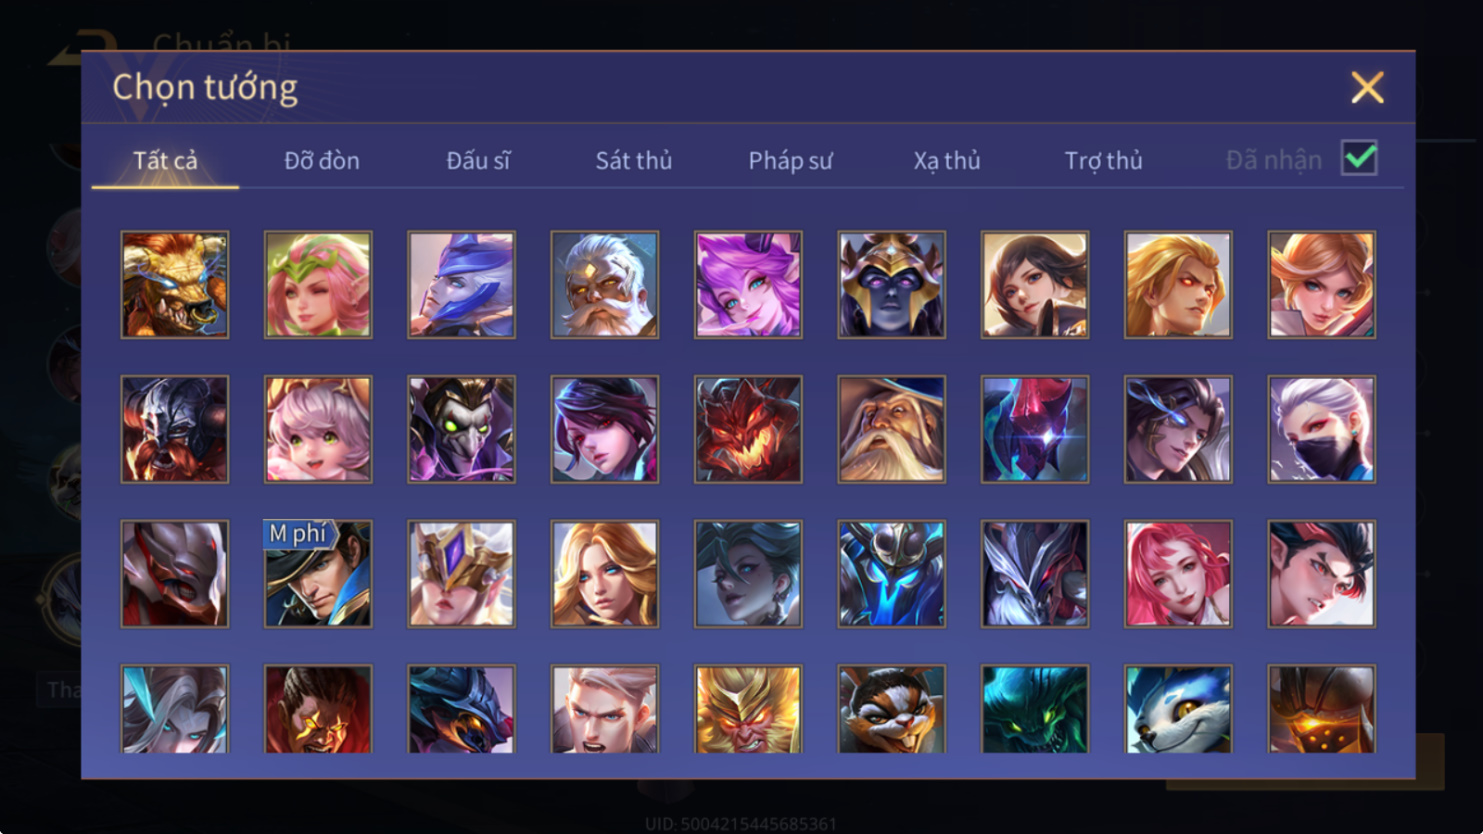This screenshot has width=1483, height=834.
Task: Select the blue and white wolf hero portrait
Action: (x=1178, y=709)
